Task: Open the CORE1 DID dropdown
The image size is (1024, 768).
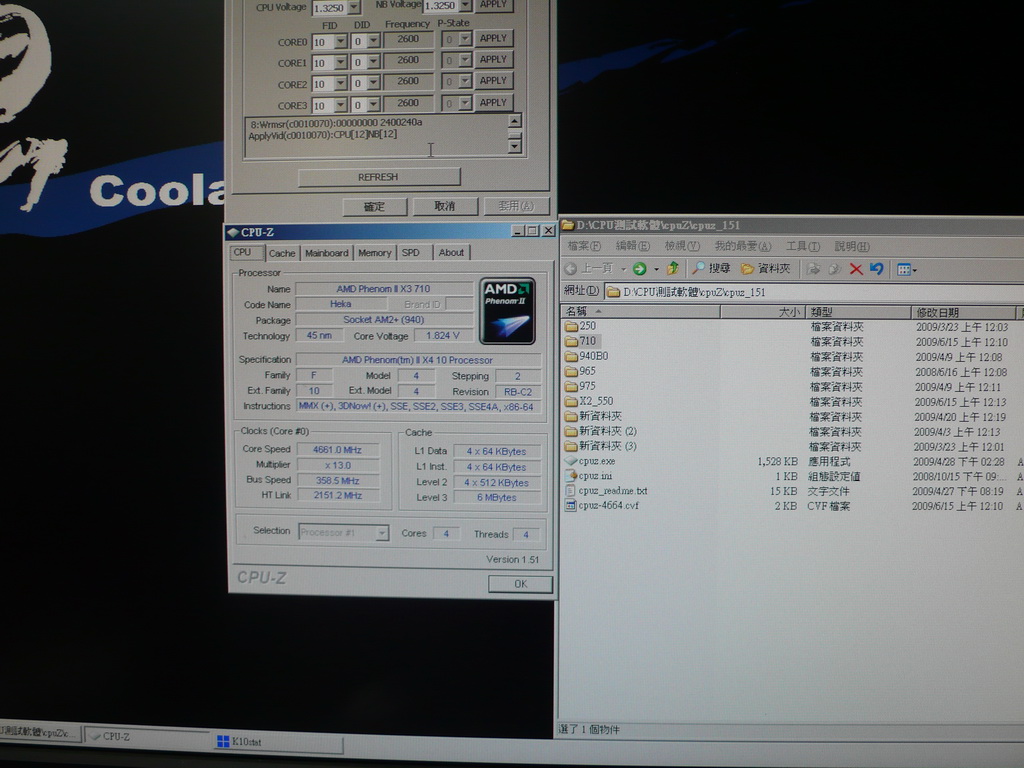Action: coord(373,62)
